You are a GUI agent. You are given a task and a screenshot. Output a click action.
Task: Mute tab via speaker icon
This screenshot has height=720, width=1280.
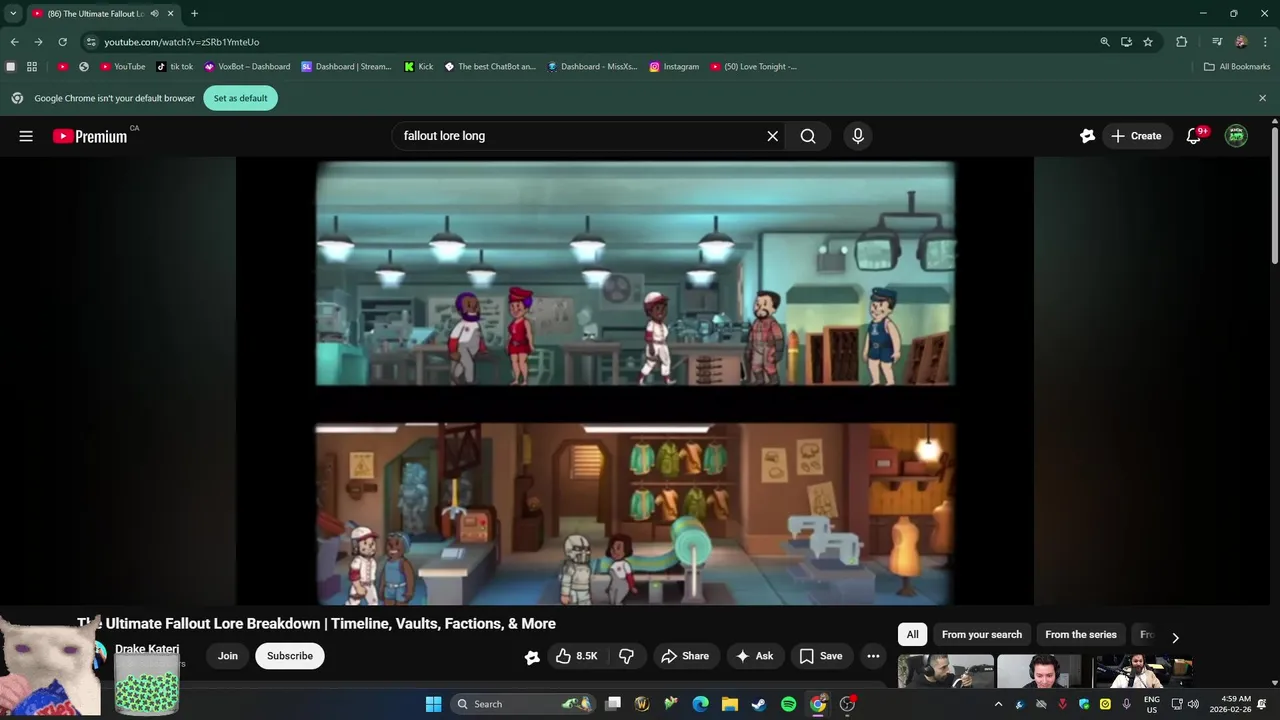click(154, 14)
